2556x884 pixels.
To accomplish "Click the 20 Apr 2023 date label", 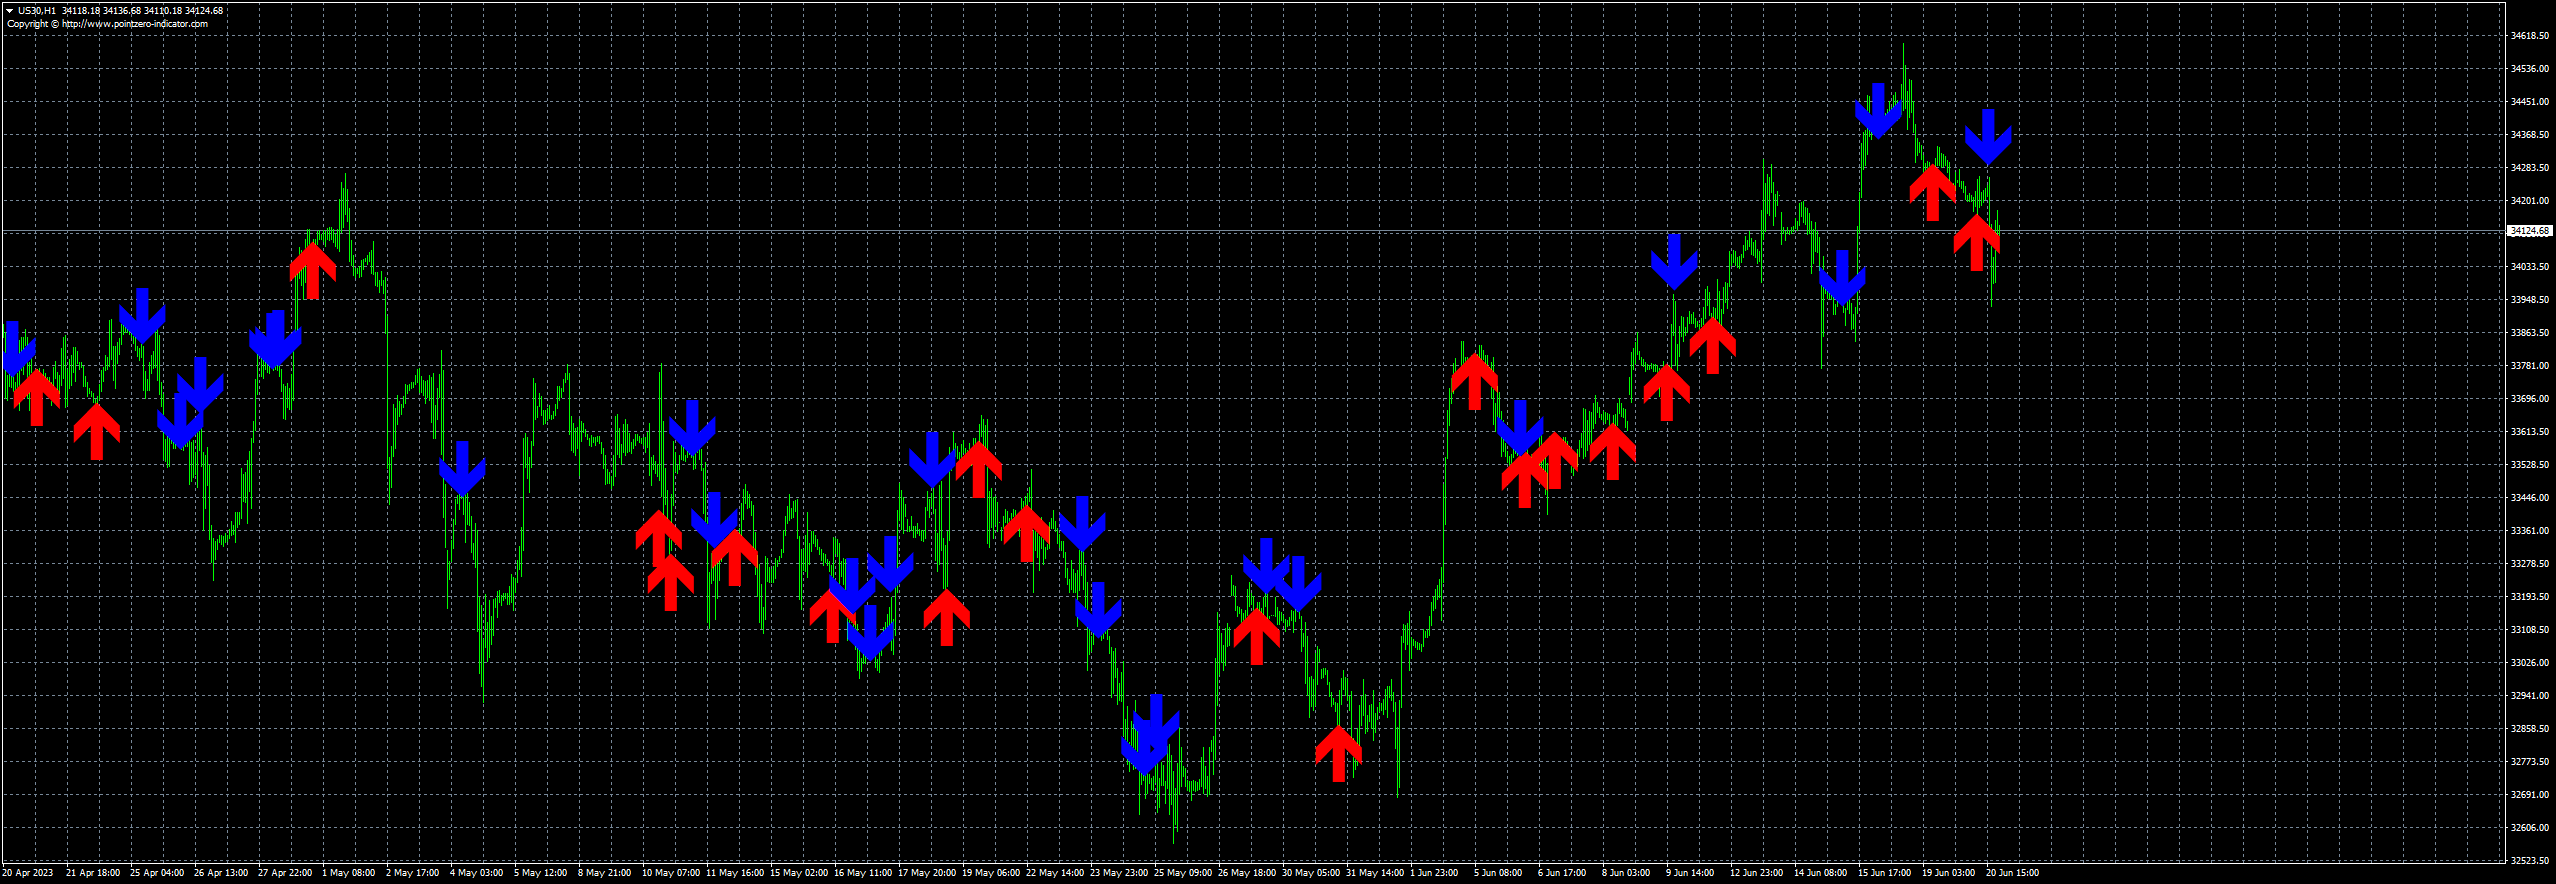I will pos(28,873).
